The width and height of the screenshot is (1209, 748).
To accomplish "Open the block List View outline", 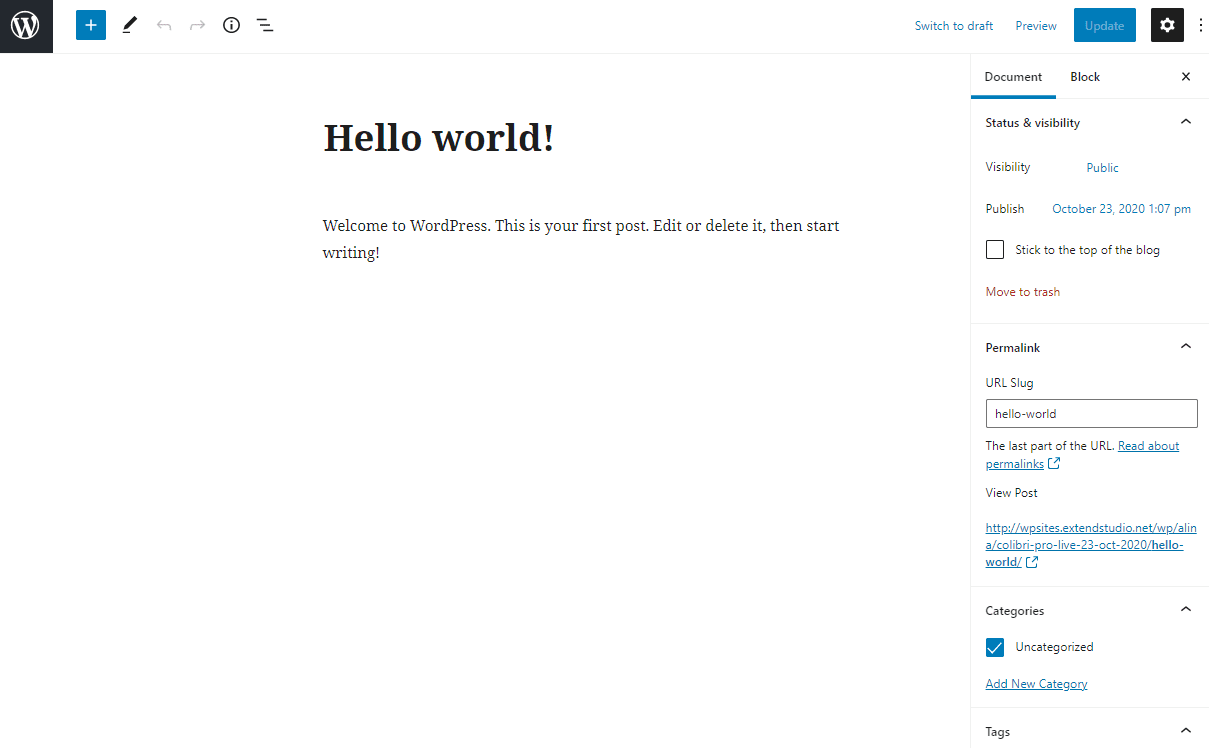I will pyautogui.click(x=265, y=25).
